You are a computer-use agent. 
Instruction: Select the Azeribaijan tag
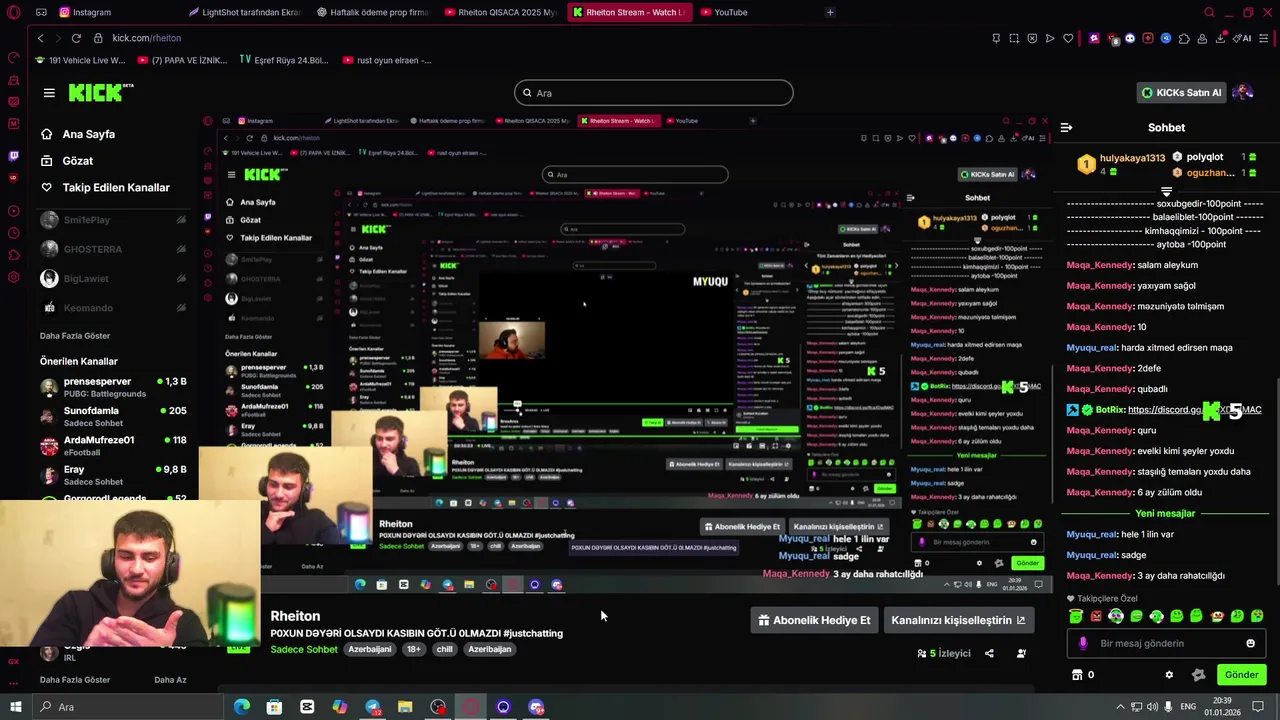490,650
